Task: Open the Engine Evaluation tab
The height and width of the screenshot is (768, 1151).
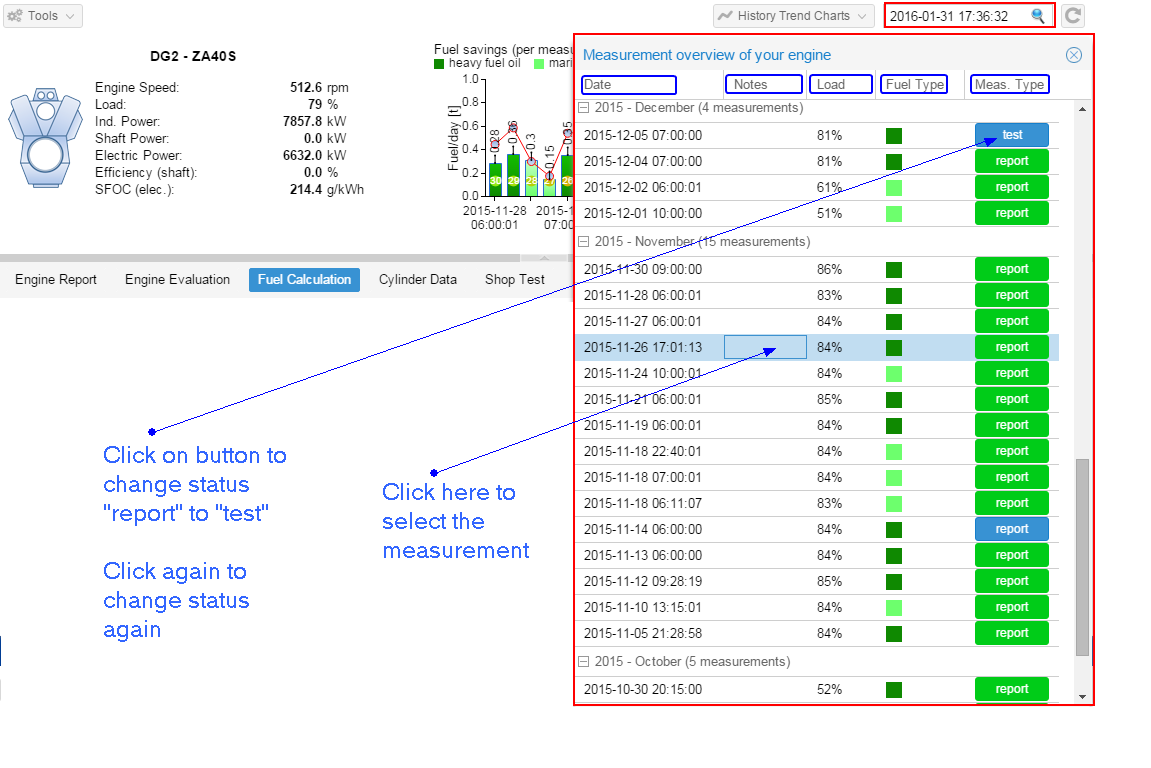Action: (177, 280)
